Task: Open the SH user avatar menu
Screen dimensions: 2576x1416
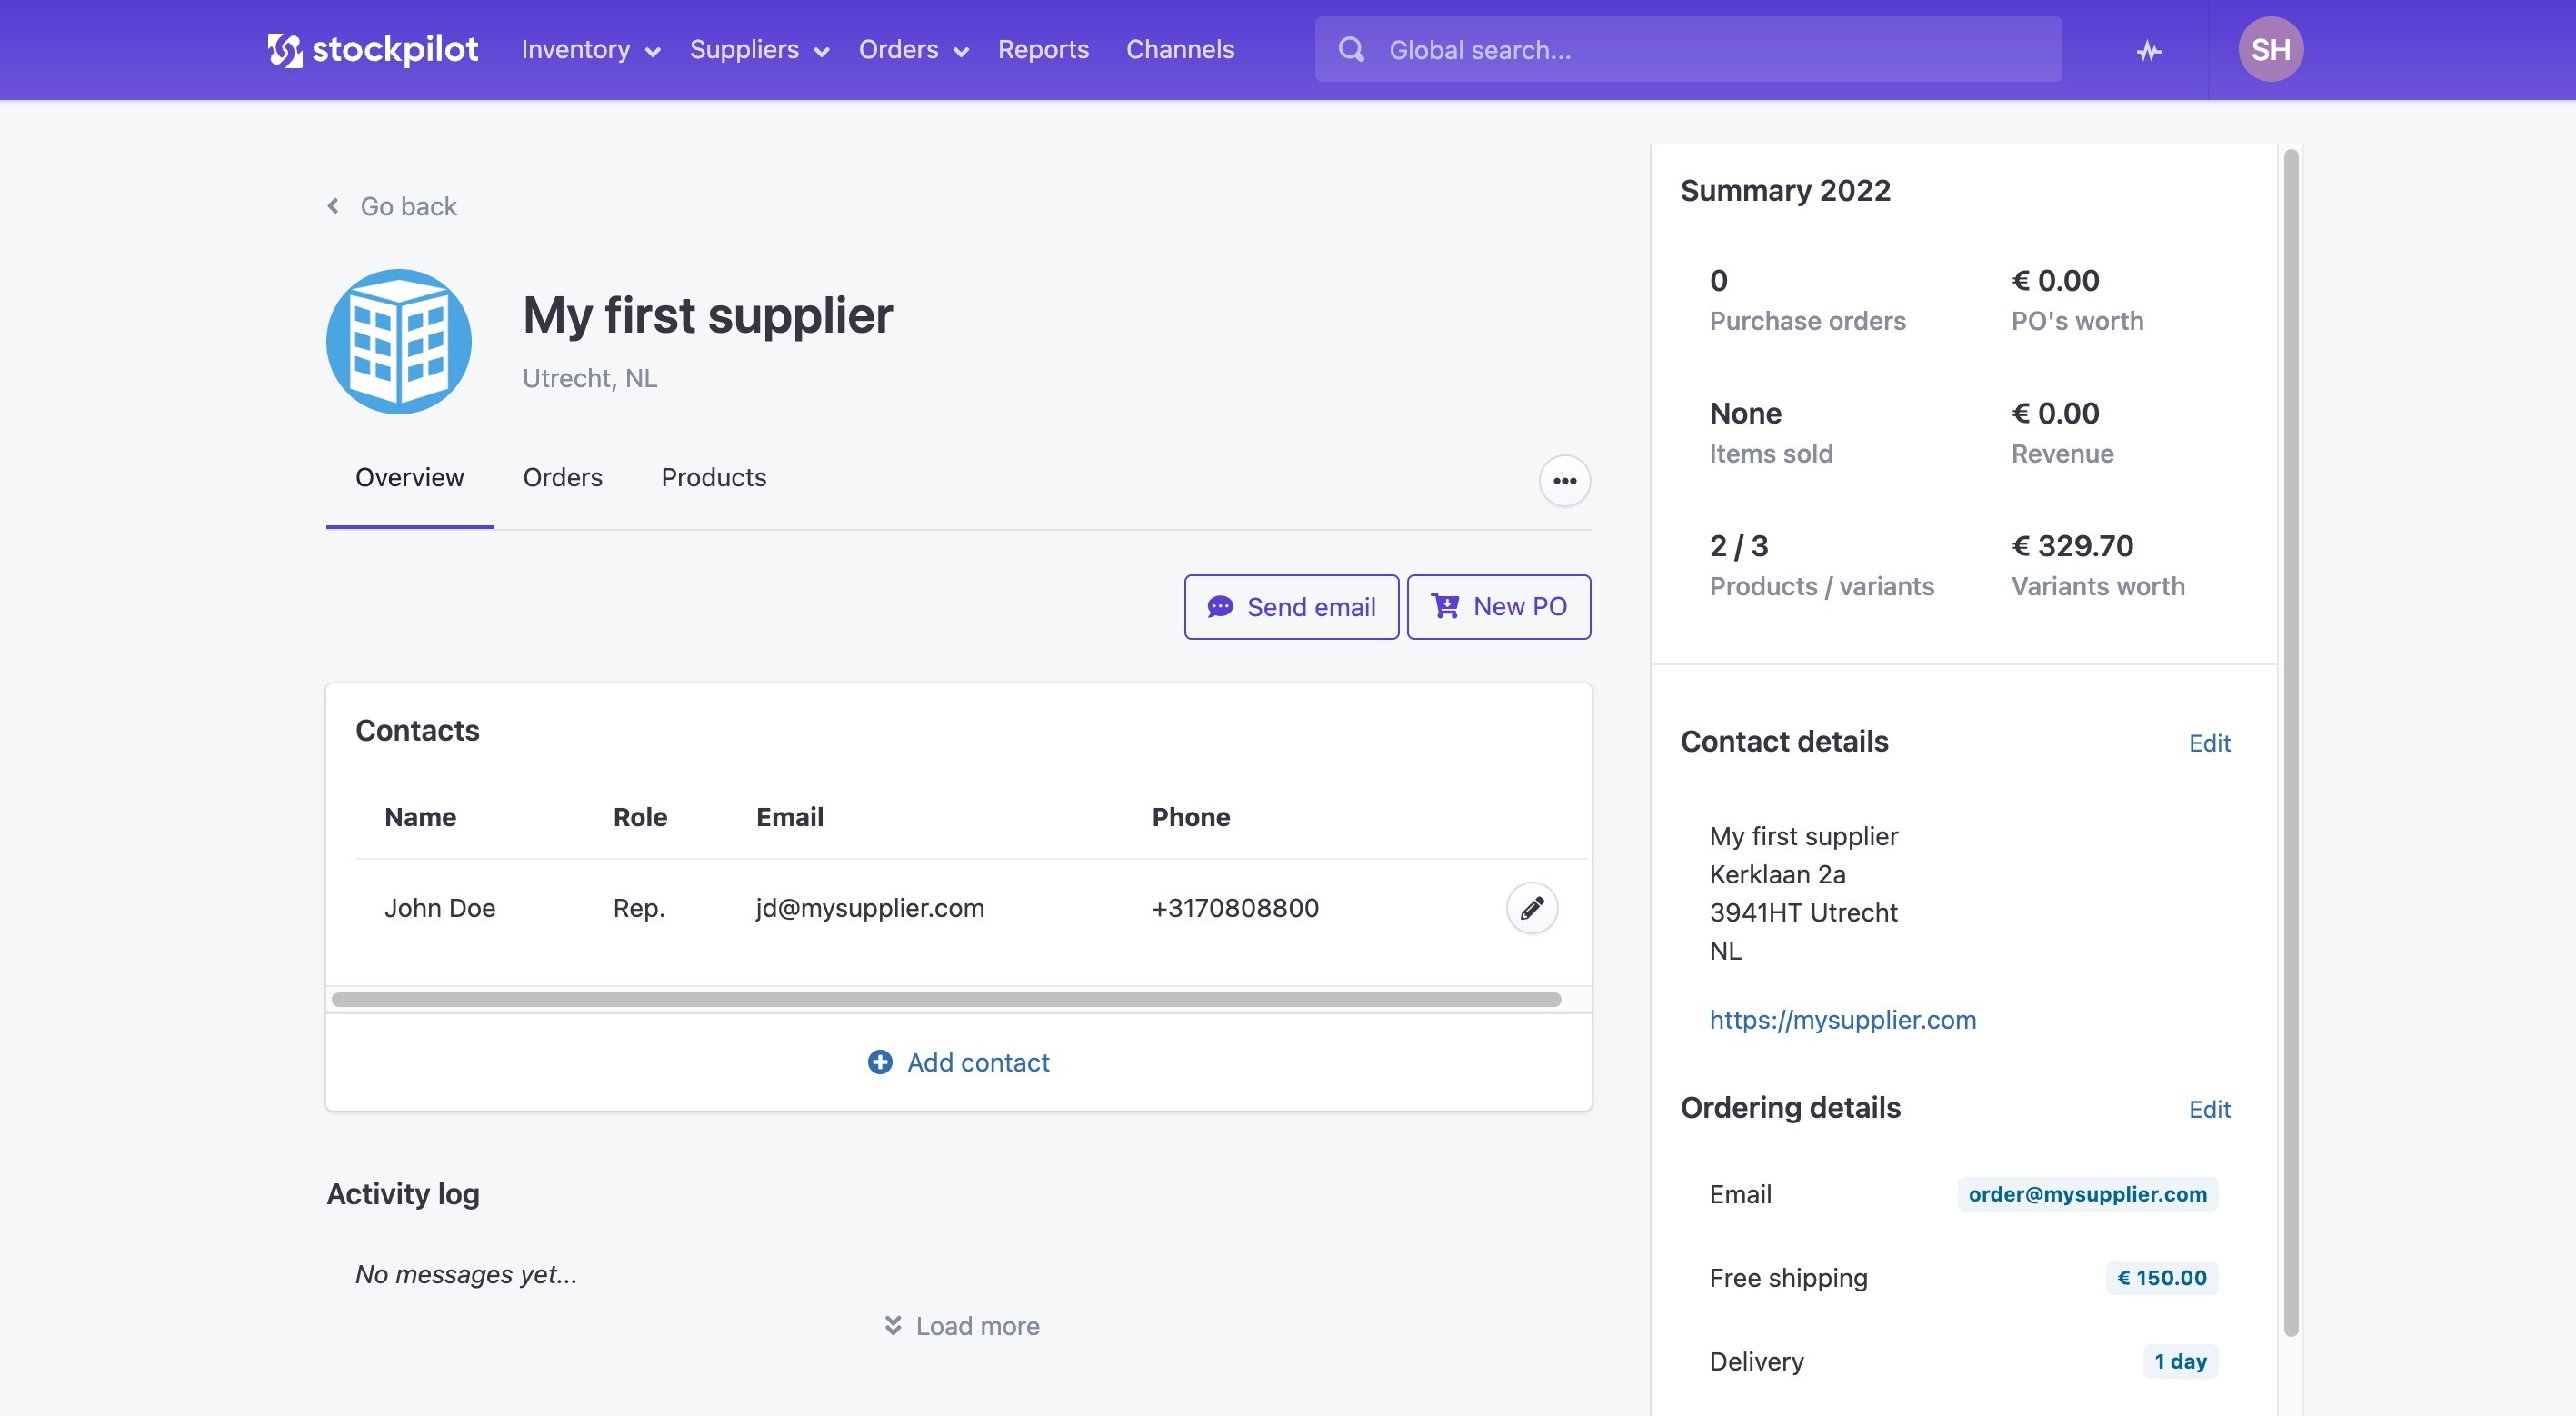Action: pos(2270,49)
